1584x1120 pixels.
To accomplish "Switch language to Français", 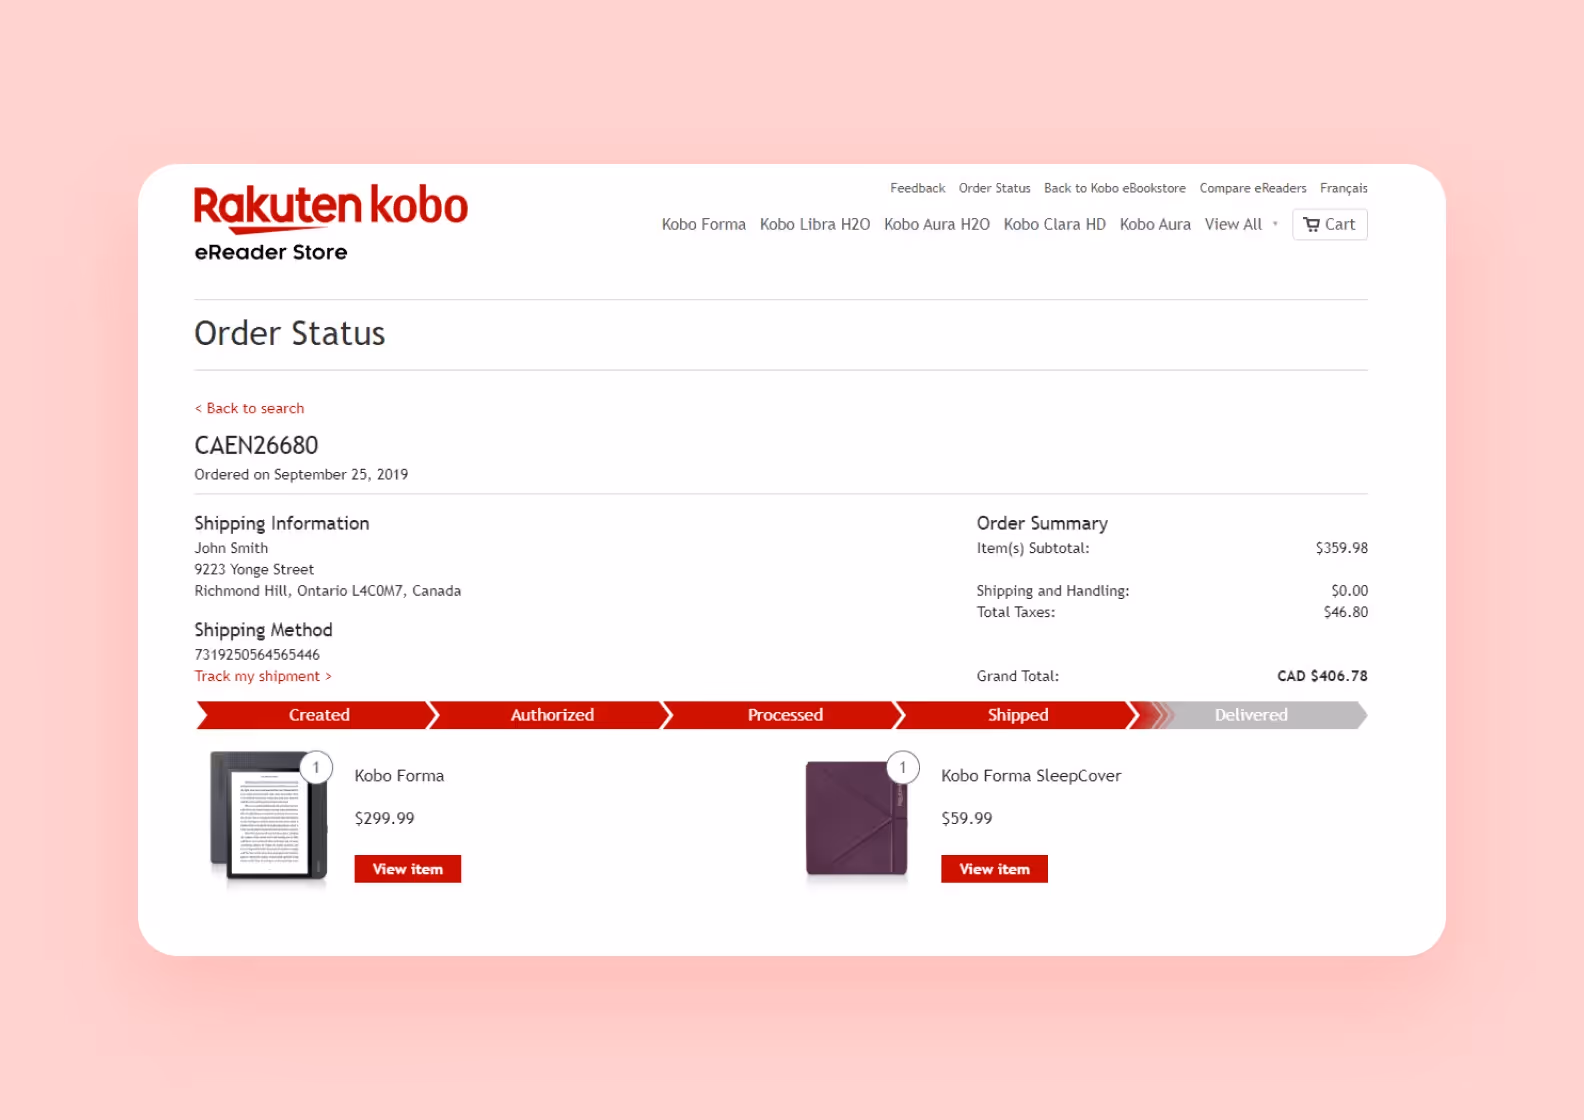I will point(1343,188).
